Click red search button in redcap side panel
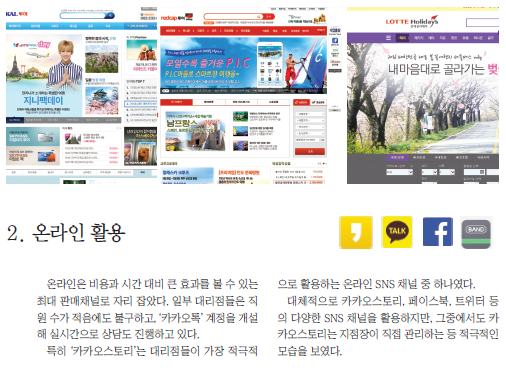The width and height of the screenshot is (506, 368). [310, 151]
